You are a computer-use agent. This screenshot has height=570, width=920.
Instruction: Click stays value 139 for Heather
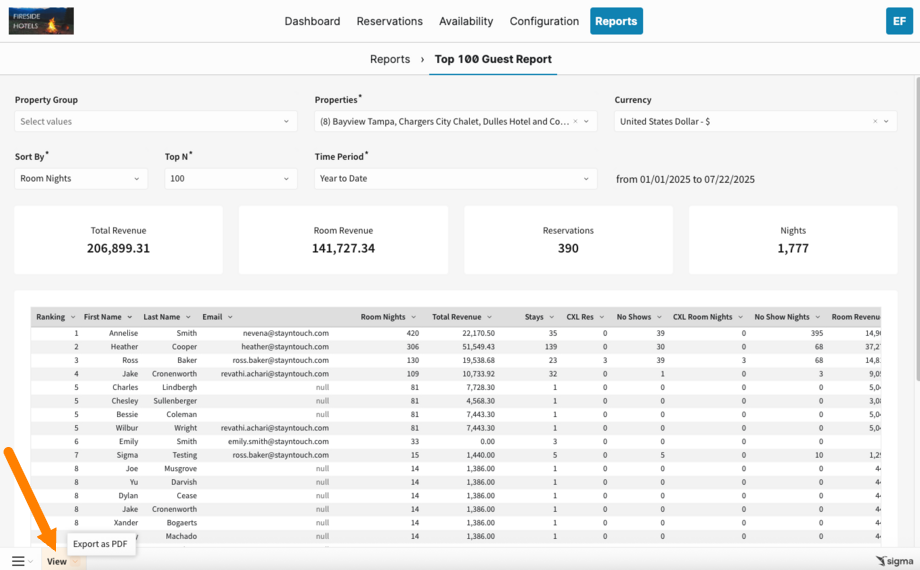pyautogui.click(x=550, y=347)
